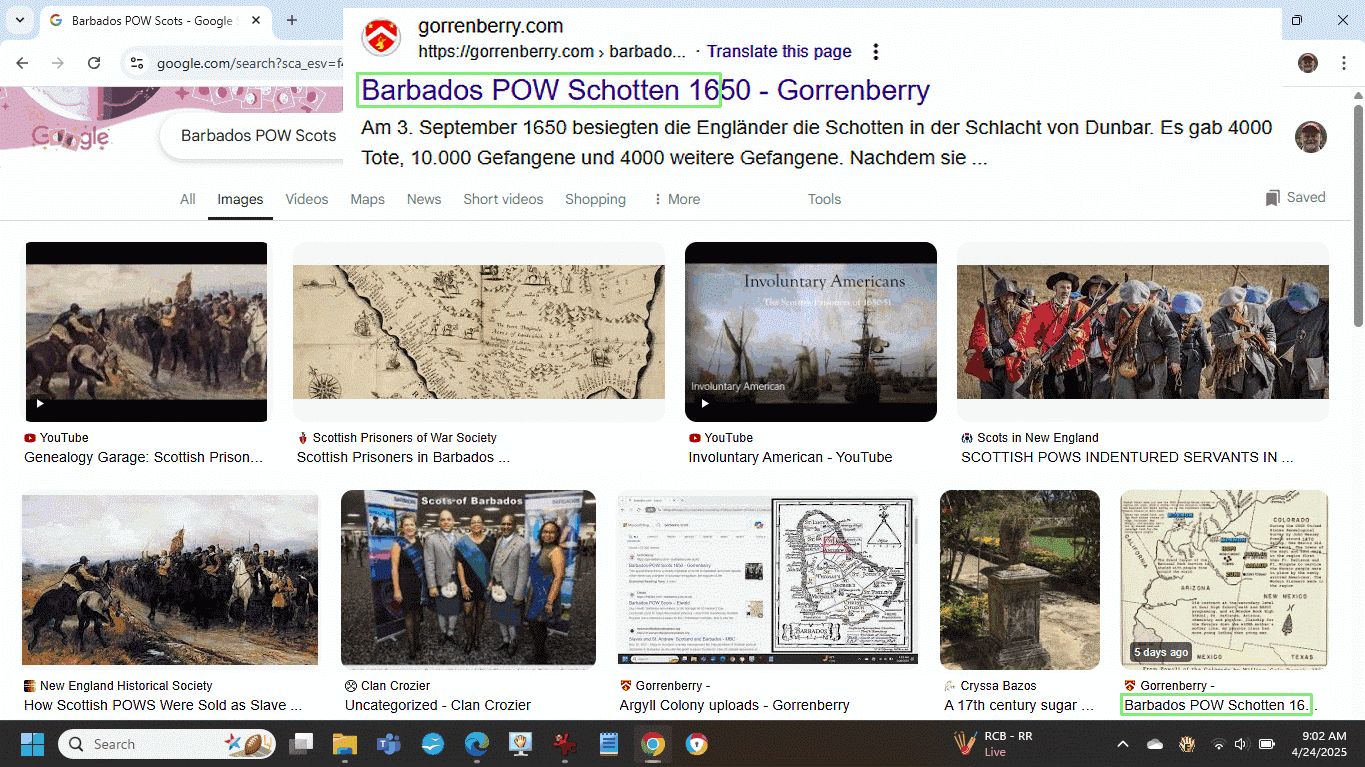Open site information icon in address bar
The width and height of the screenshot is (1365, 767).
tap(137, 63)
